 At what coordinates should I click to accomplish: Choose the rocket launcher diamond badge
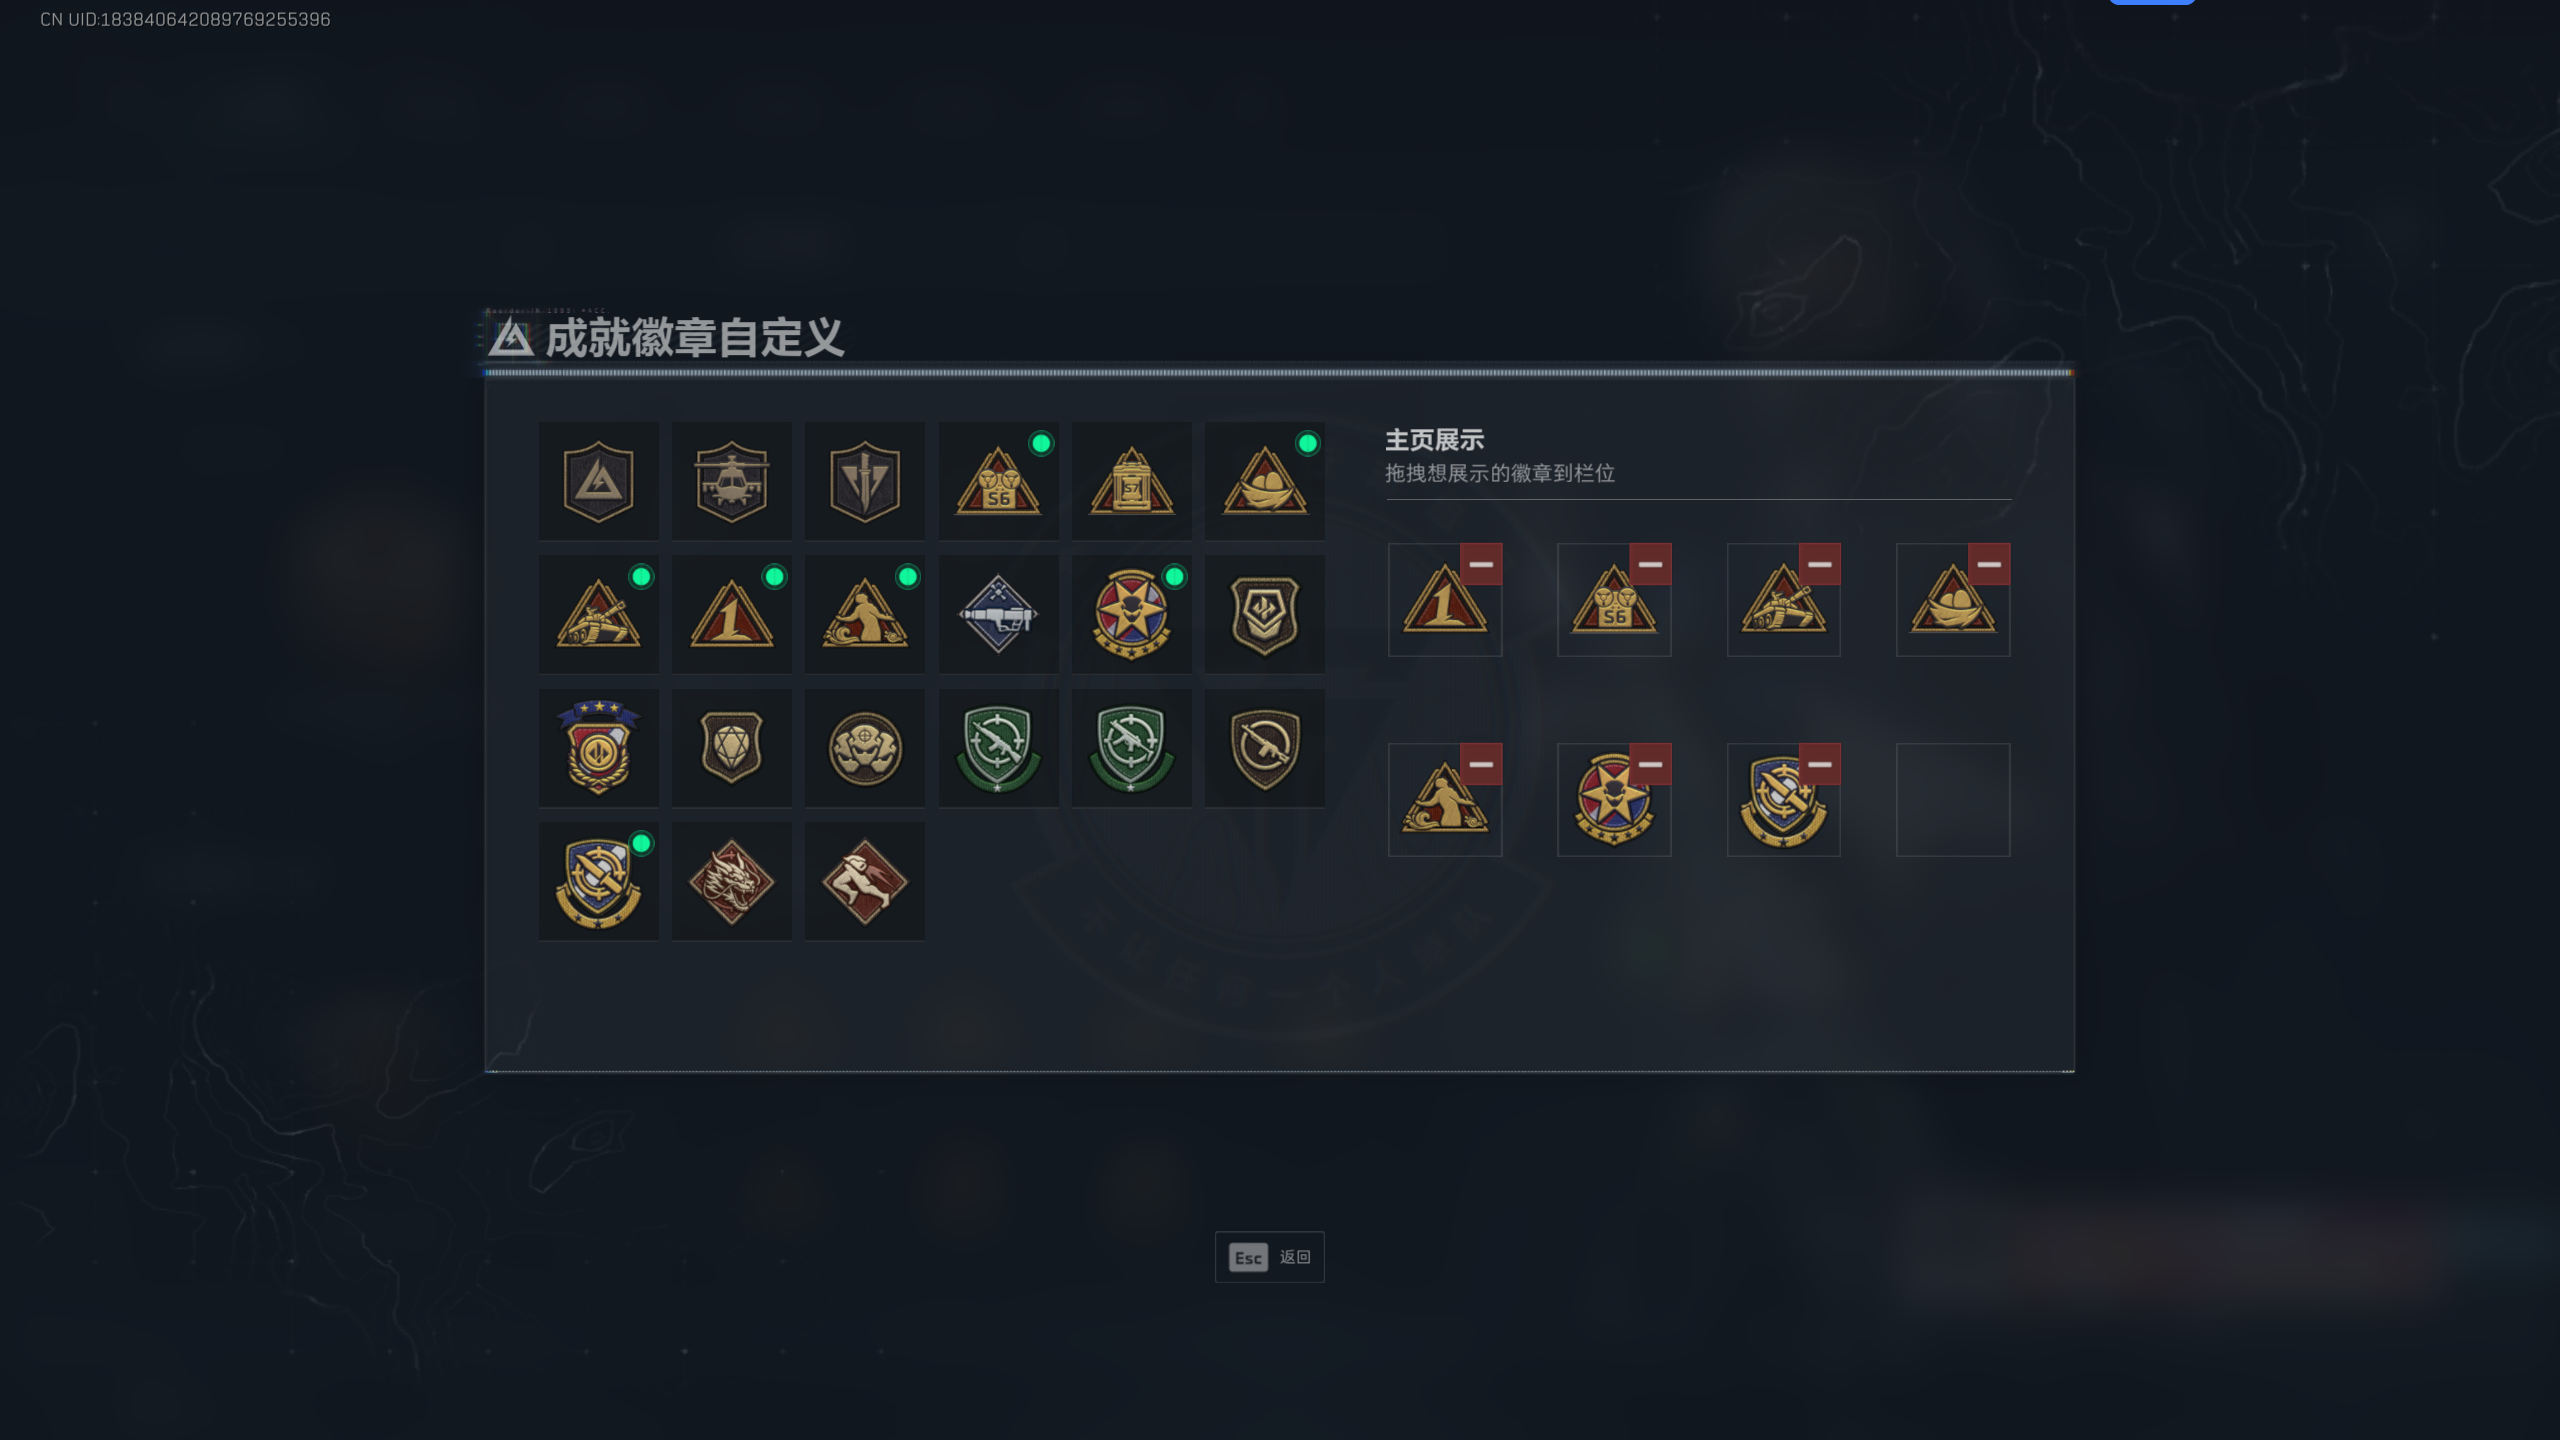click(998, 614)
